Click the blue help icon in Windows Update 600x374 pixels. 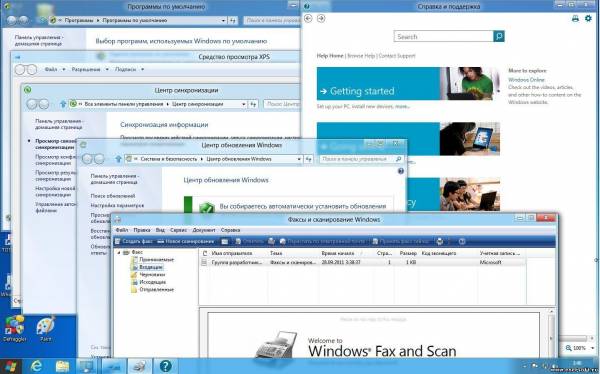(401, 171)
